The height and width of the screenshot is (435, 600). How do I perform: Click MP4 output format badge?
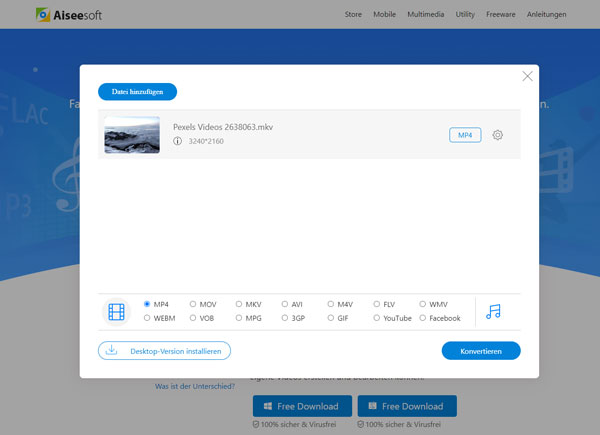465,135
